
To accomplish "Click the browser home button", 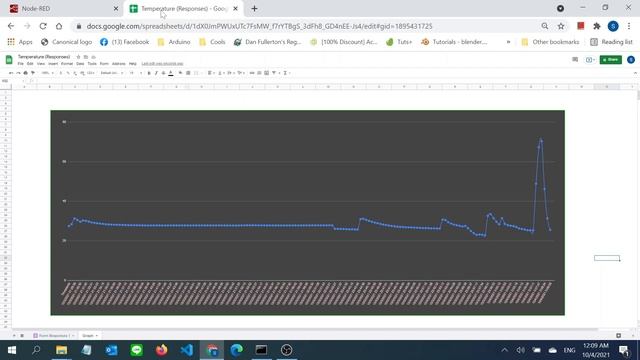I will click(59, 26).
